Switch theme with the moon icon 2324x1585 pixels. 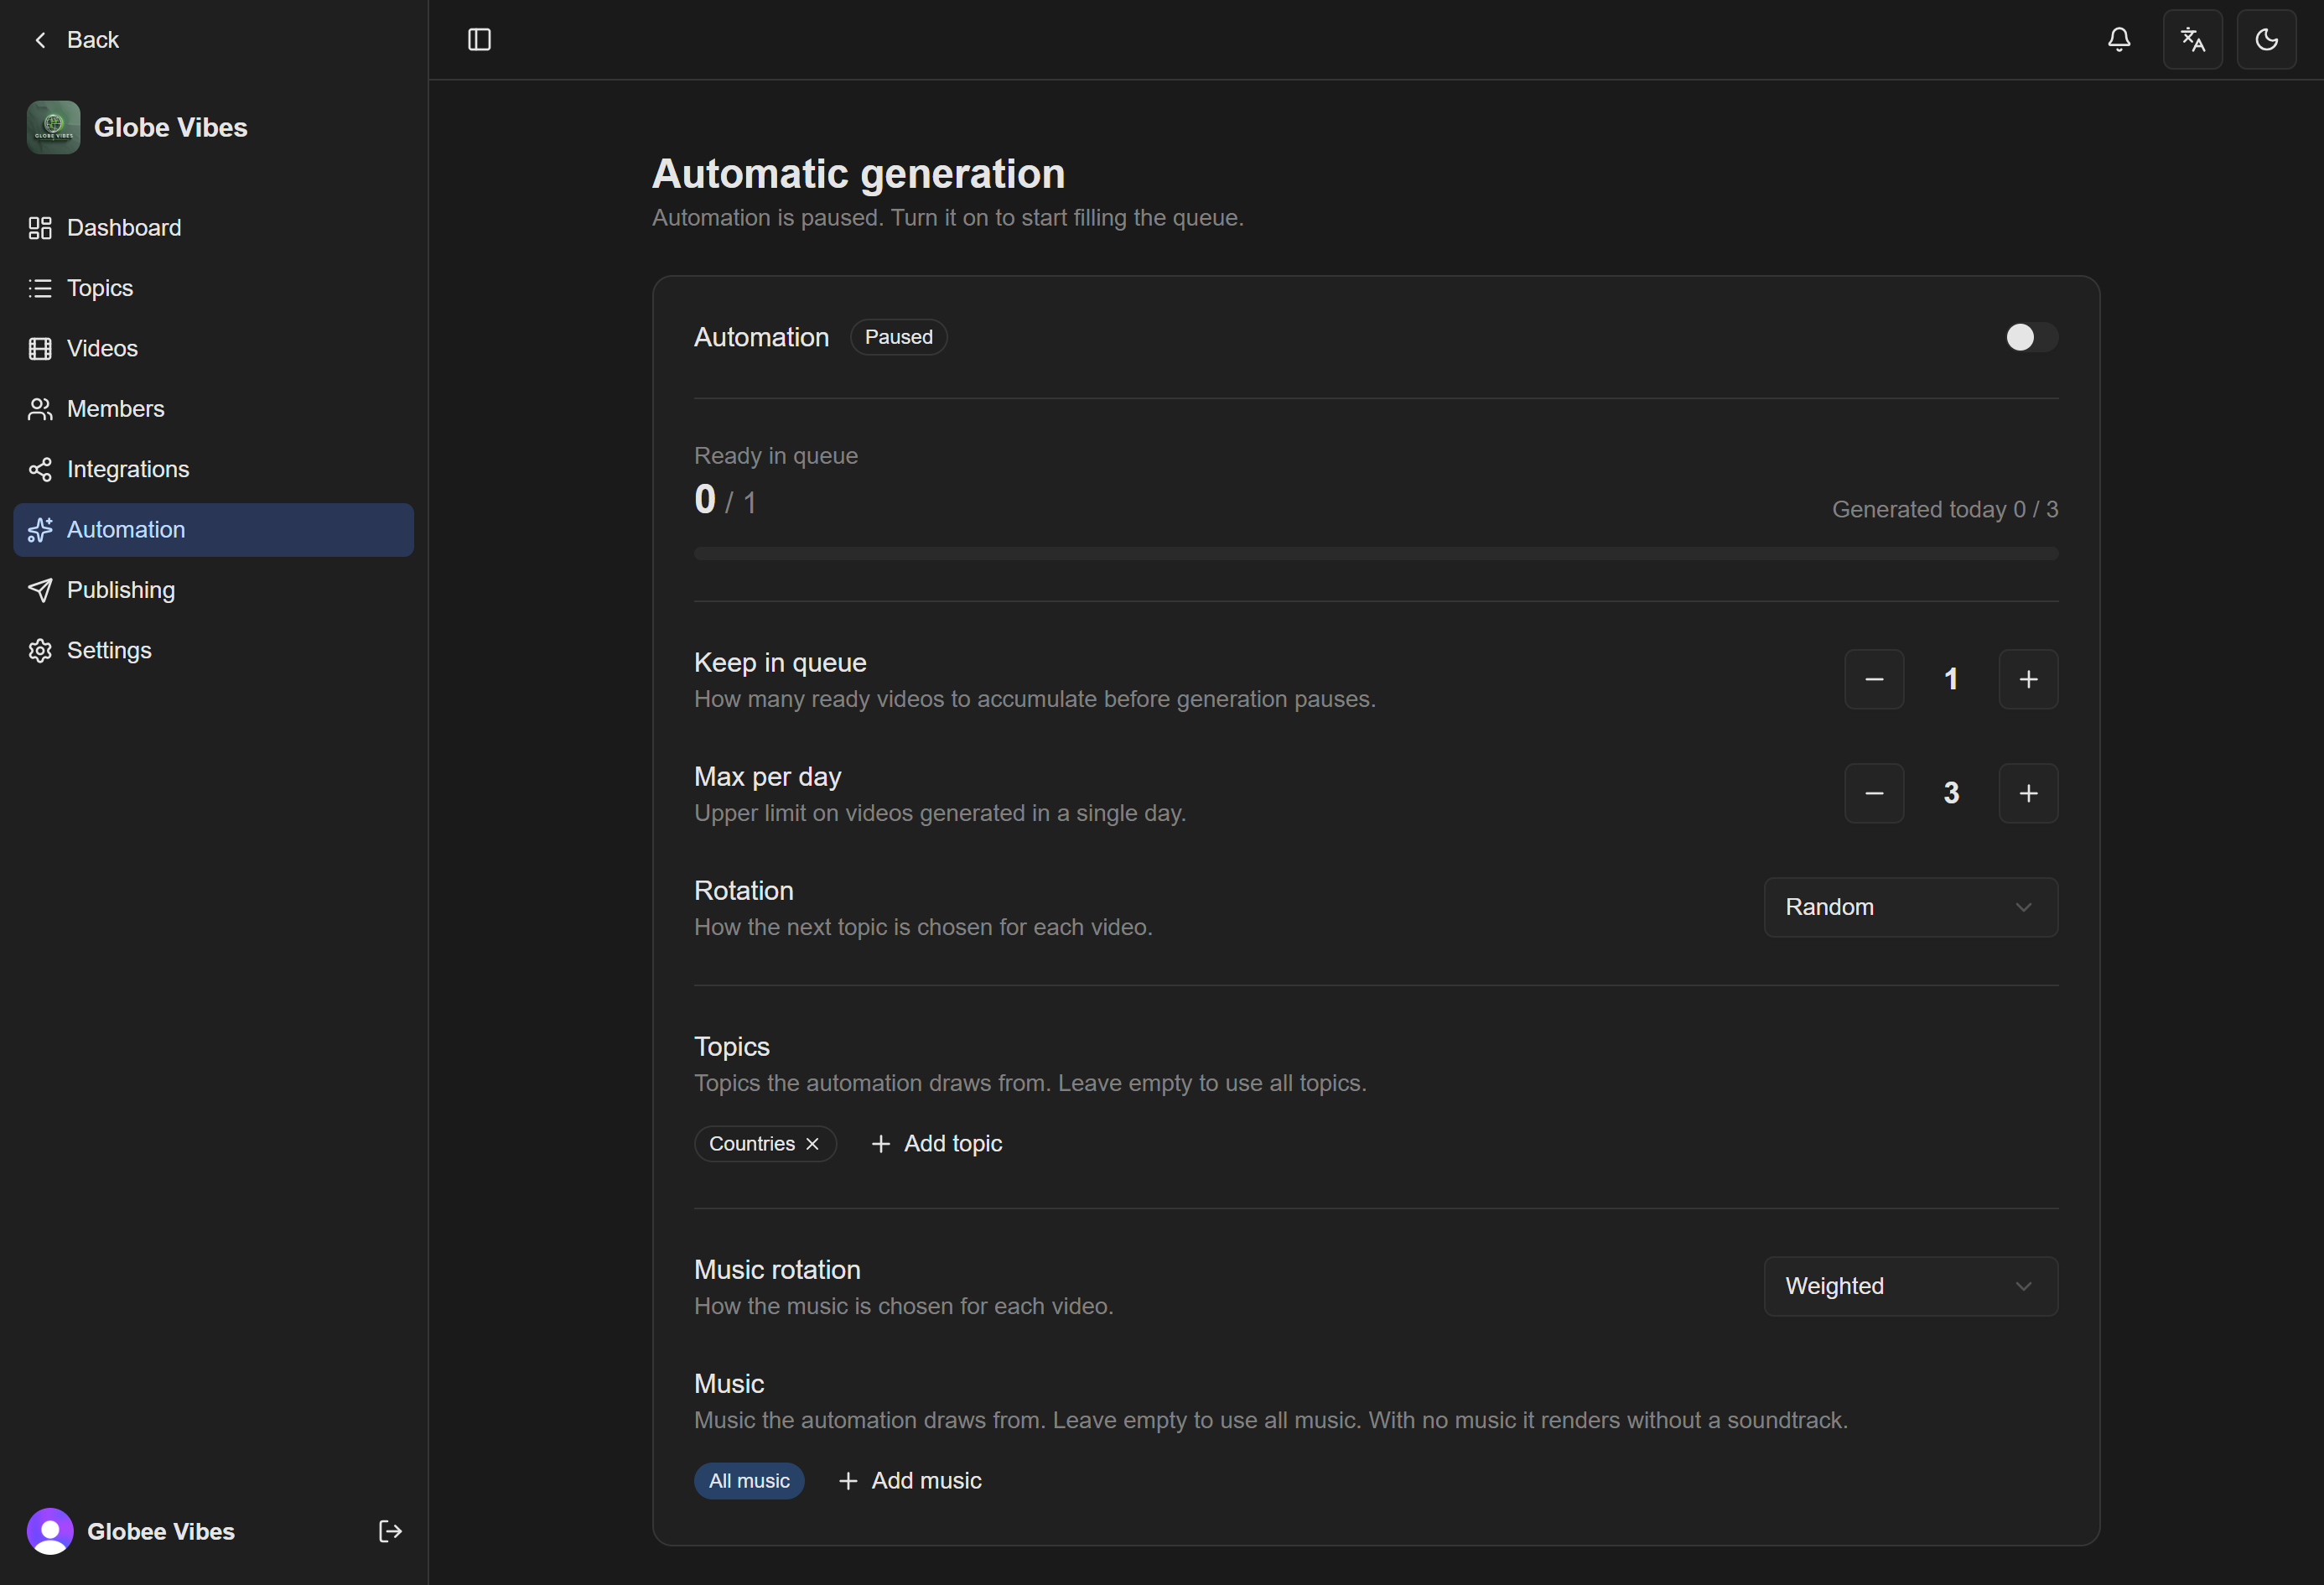(2266, 40)
